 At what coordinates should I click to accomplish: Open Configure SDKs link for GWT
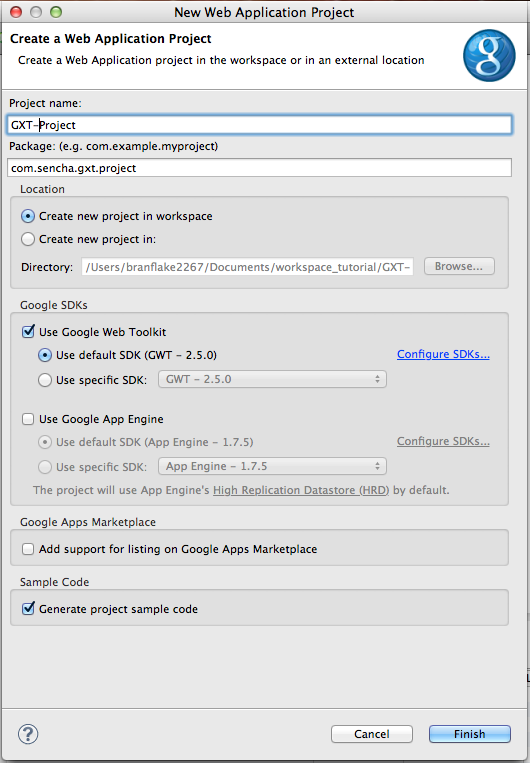[x=443, y=354]
